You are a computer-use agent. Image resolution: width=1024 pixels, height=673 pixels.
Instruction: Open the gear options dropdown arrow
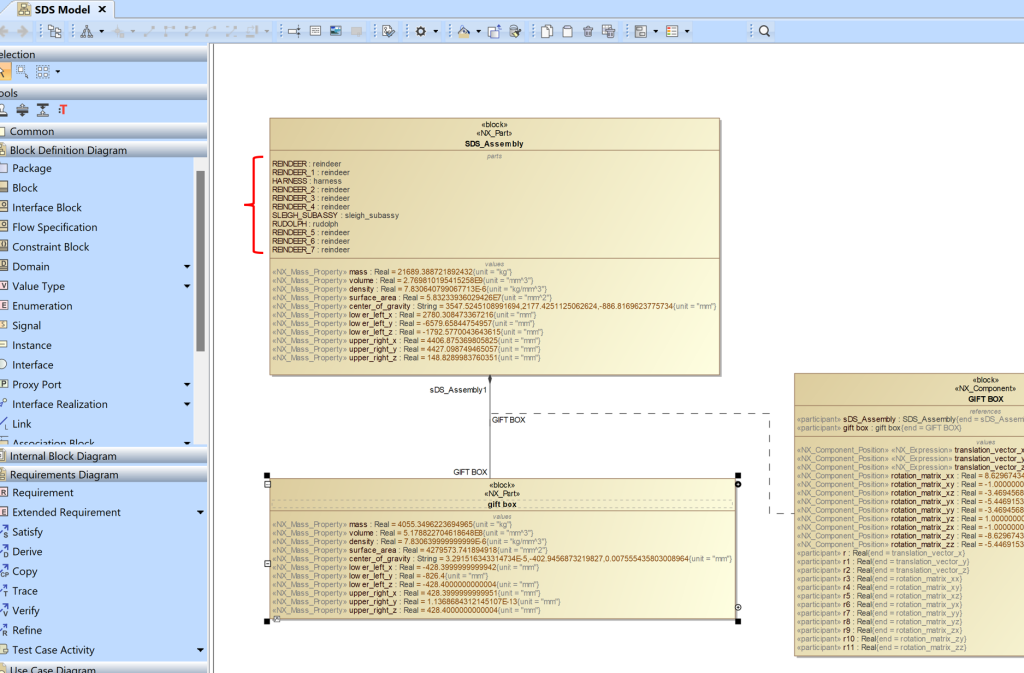pyautogui.click(x=436, y=31)
